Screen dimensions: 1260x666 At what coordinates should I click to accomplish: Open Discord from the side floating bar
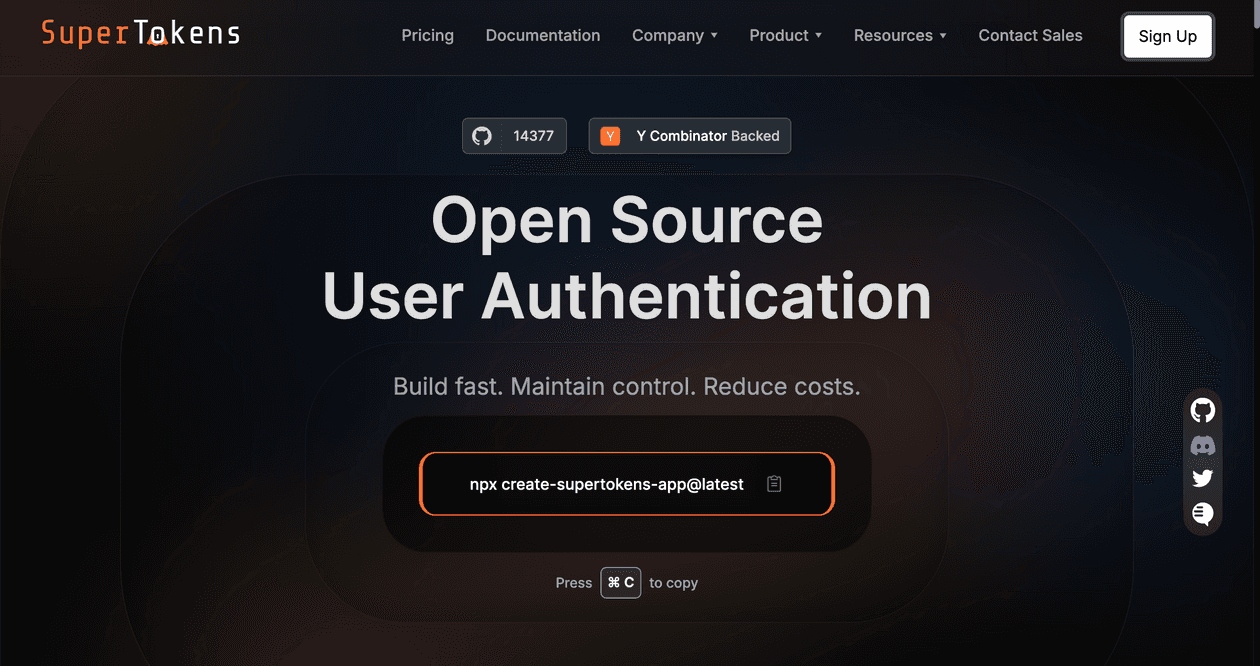tap(1202, 445)
